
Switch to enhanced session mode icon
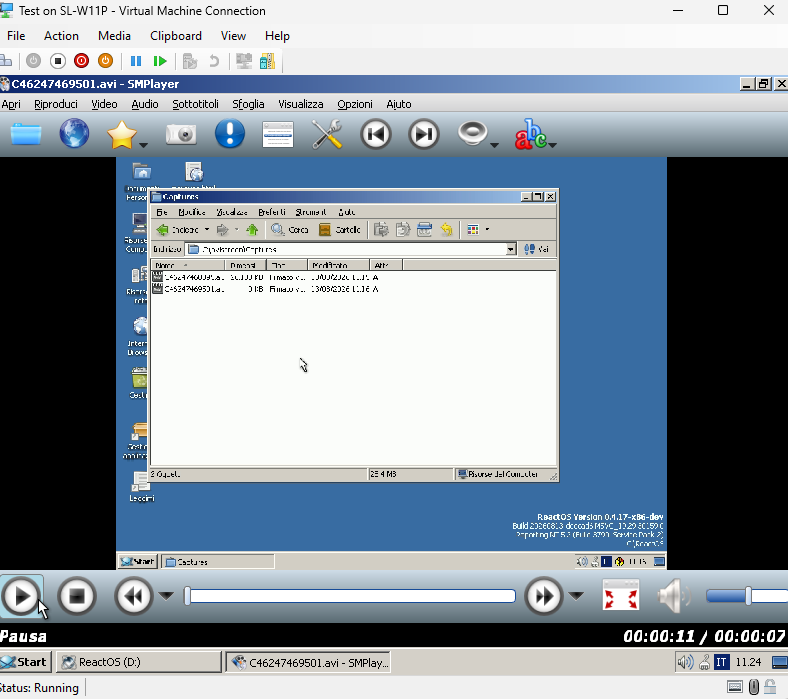pos(244,61)
